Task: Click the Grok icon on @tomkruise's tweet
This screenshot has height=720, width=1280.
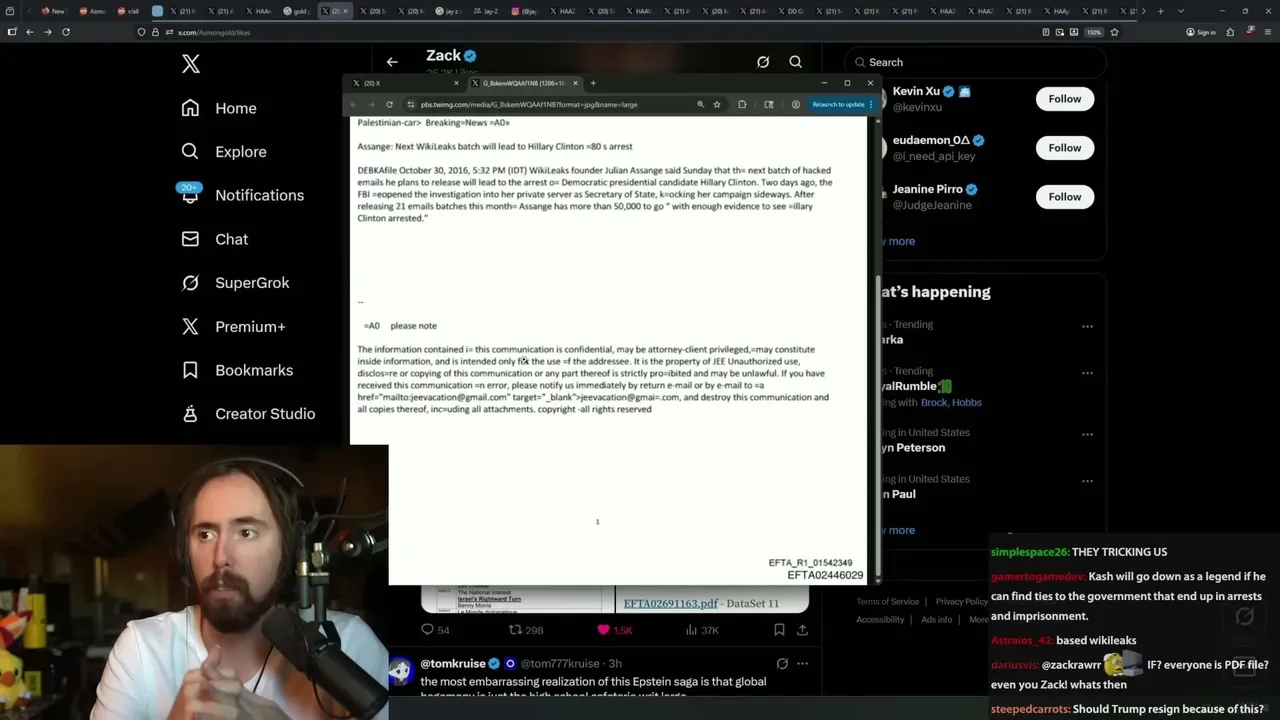Action: [782, 663]
